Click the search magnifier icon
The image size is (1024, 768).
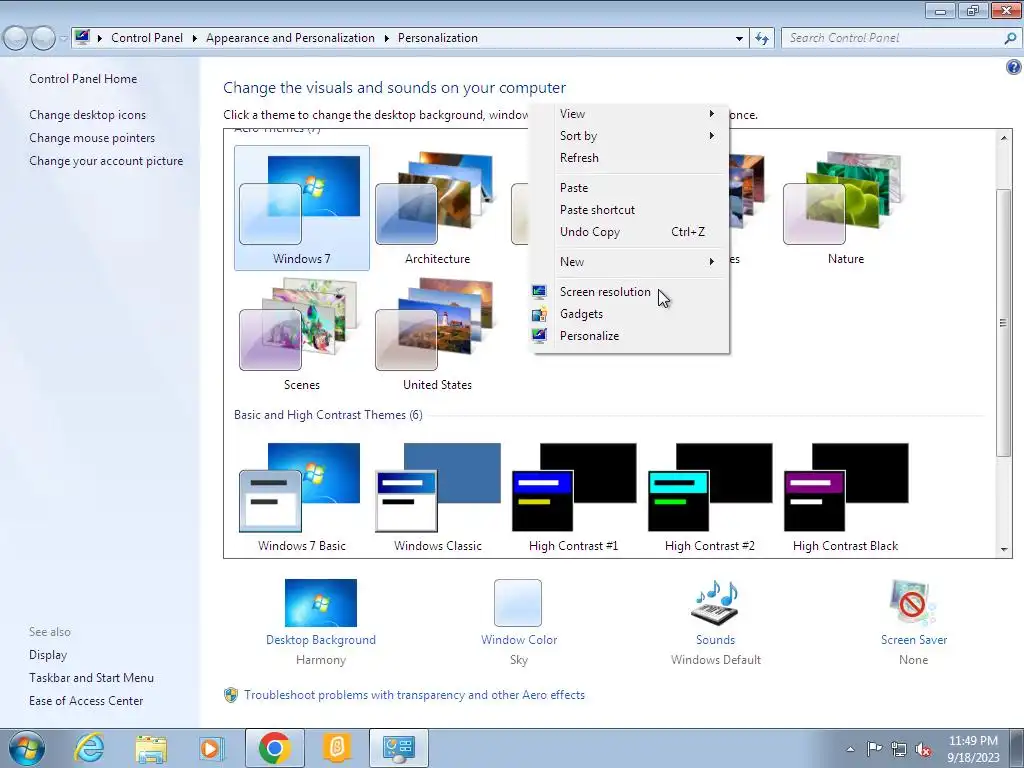[x=1010, y=39]
